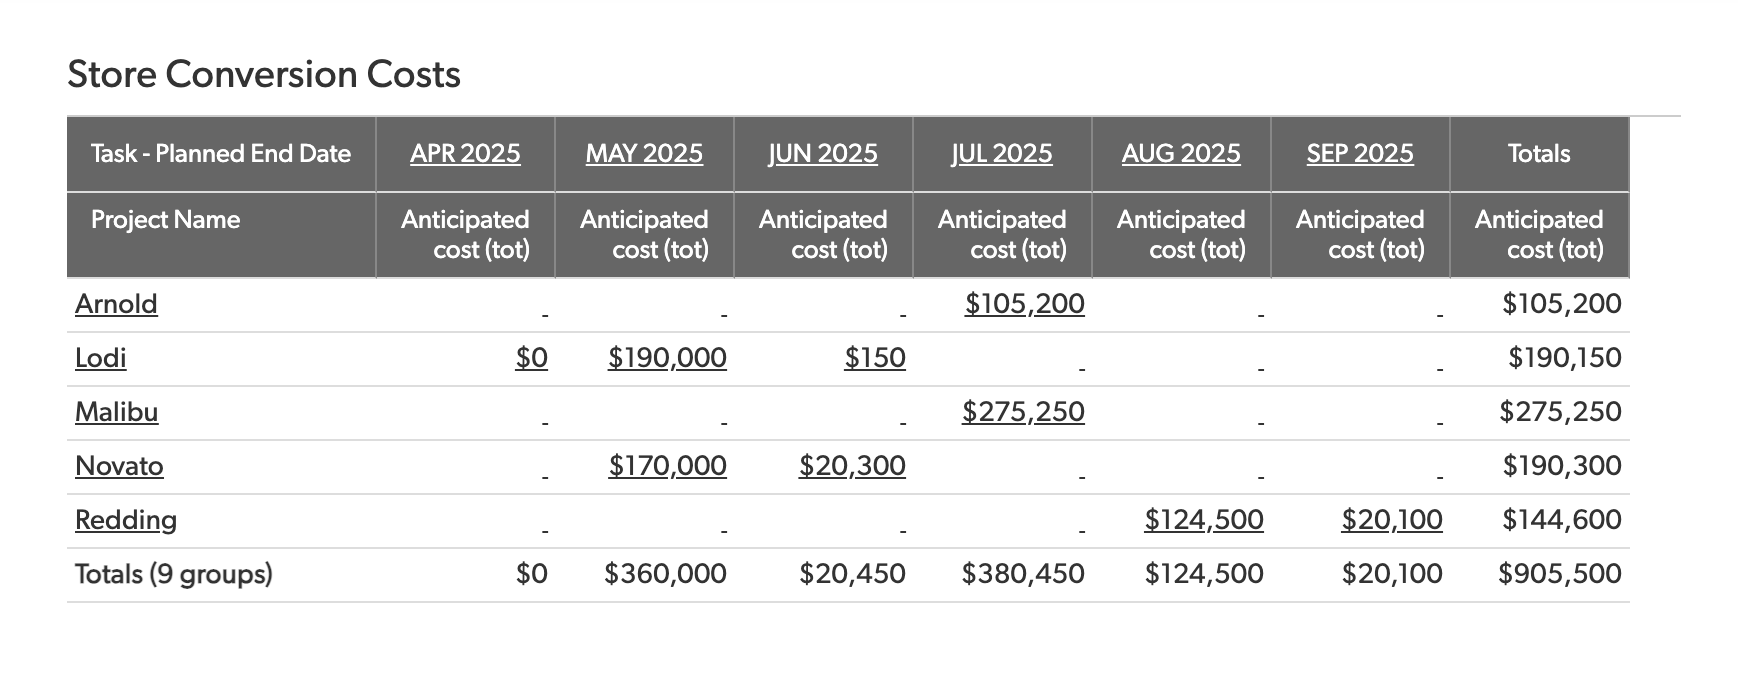Open Redding's $20,100 September cost

(x=1392, y=520)
